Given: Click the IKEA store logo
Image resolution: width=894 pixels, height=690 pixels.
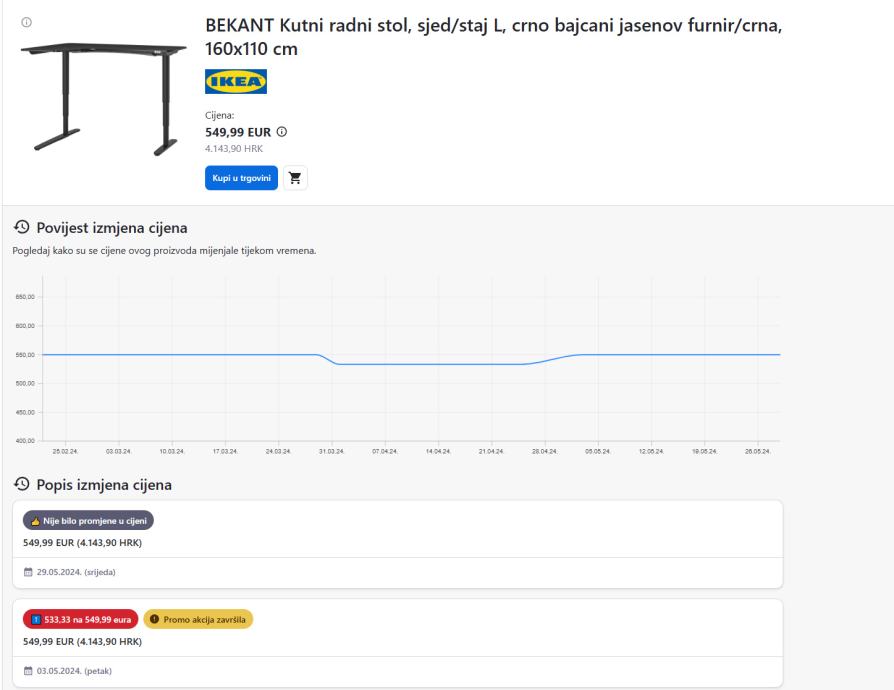Looking at the screenshot, I should (235, 82).
